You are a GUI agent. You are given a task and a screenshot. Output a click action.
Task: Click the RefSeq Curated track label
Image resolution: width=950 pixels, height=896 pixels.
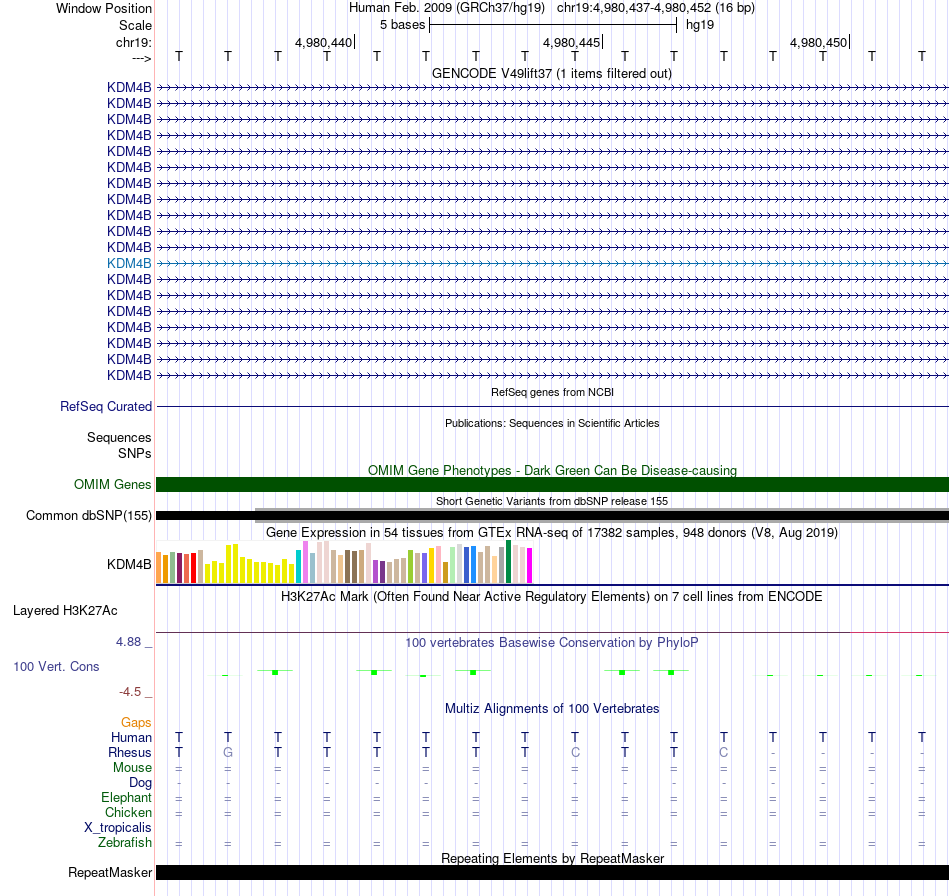pyautogui.click(x=106, y=407)
